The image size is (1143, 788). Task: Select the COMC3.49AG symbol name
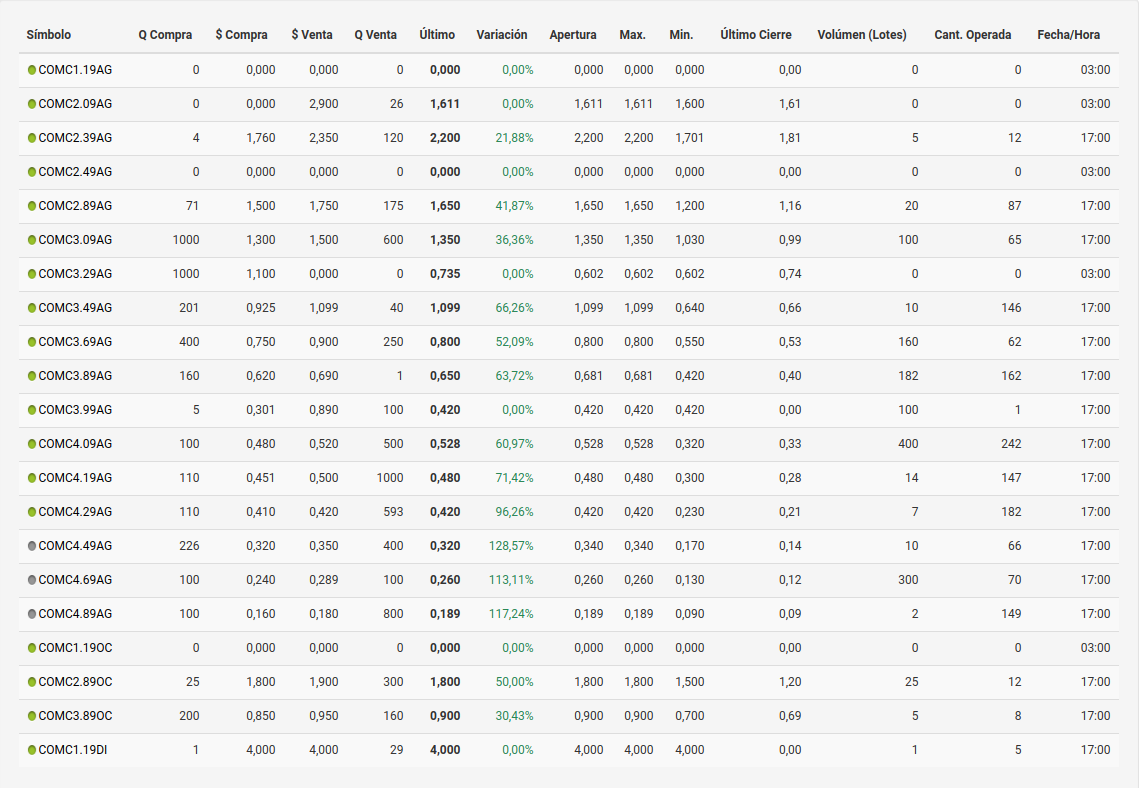(75, 308)
